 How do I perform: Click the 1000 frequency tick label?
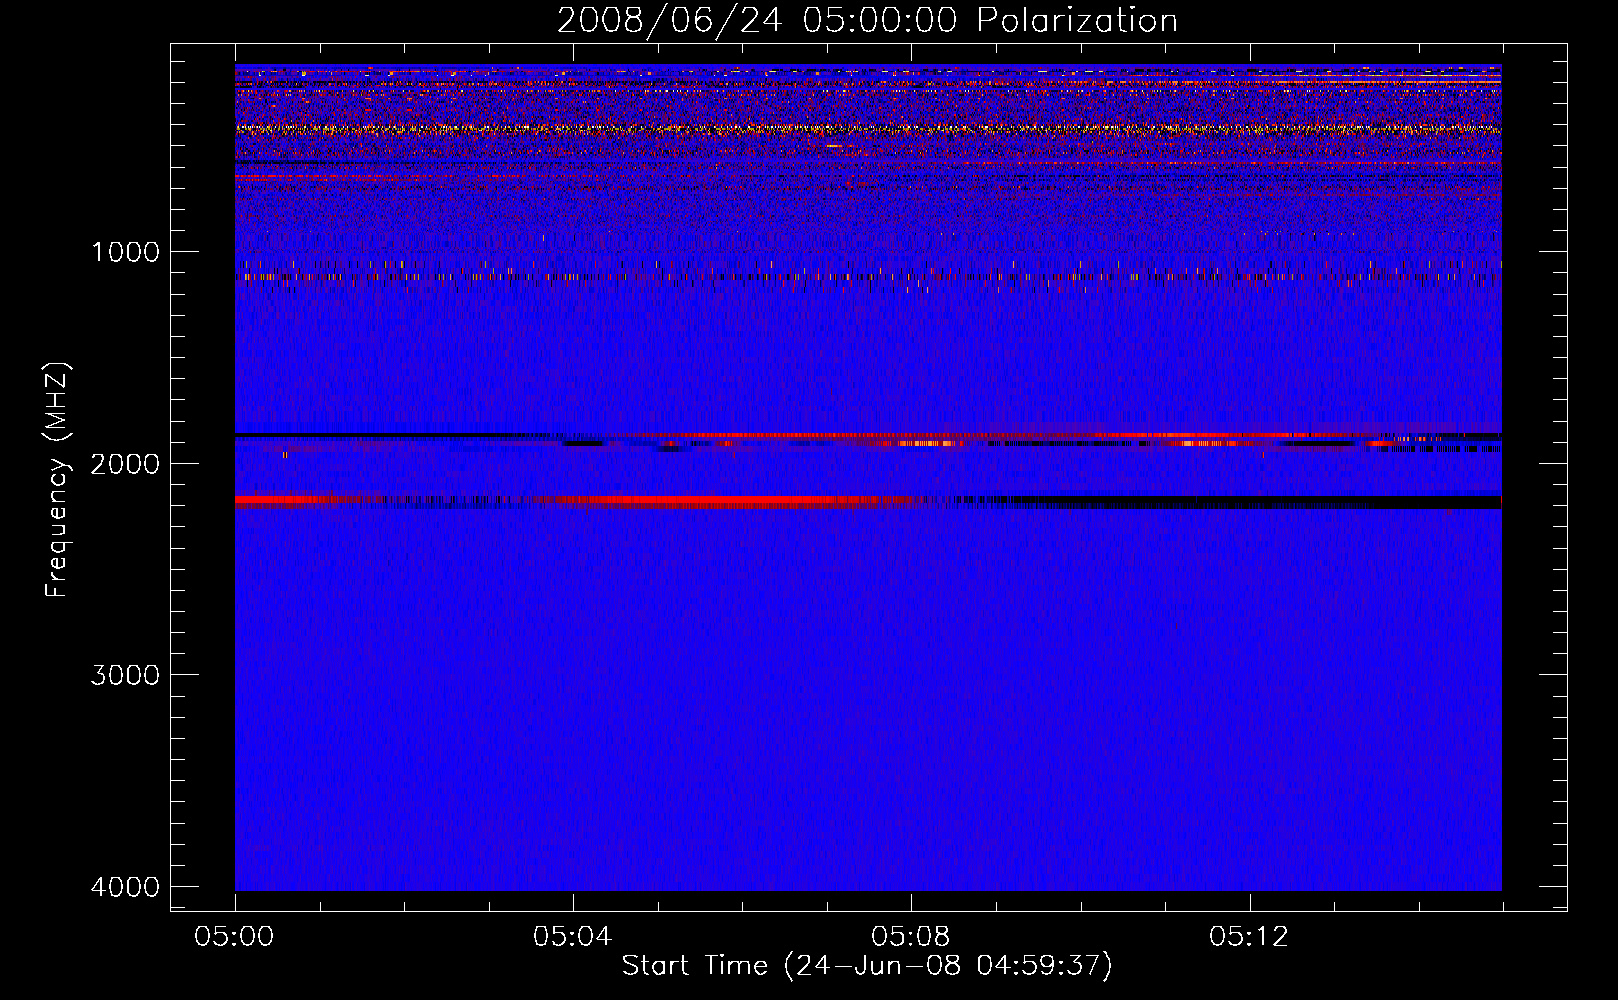[125, 251]
